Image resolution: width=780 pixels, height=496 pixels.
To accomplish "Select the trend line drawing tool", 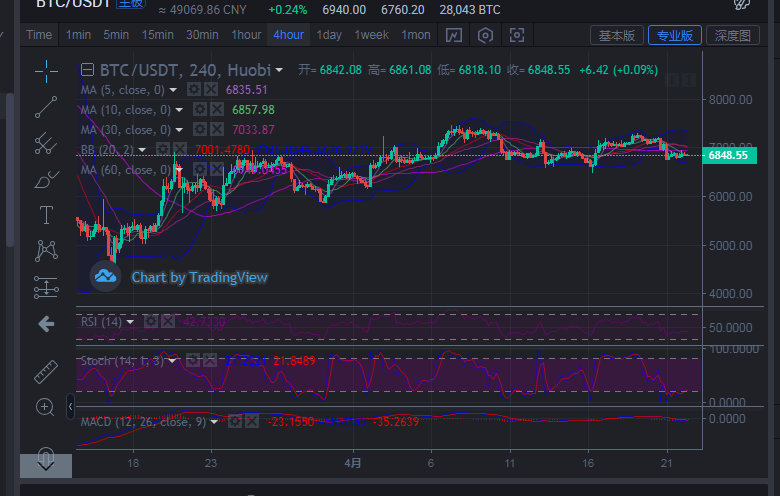I will coord(46,107).
